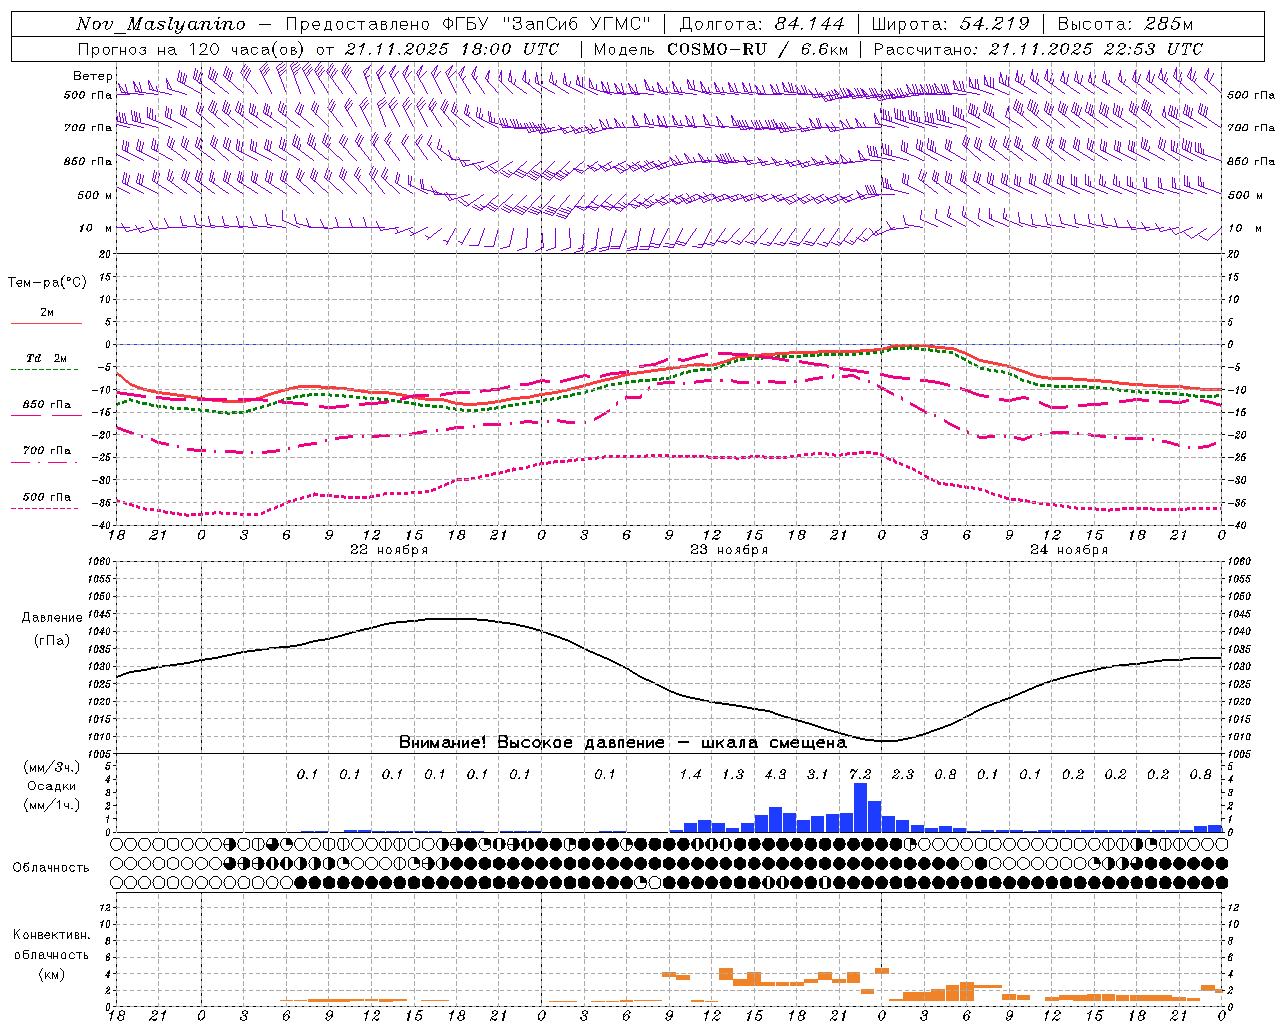Click the 'Широта: 54.219' latitude field

(x=951, y=24)
